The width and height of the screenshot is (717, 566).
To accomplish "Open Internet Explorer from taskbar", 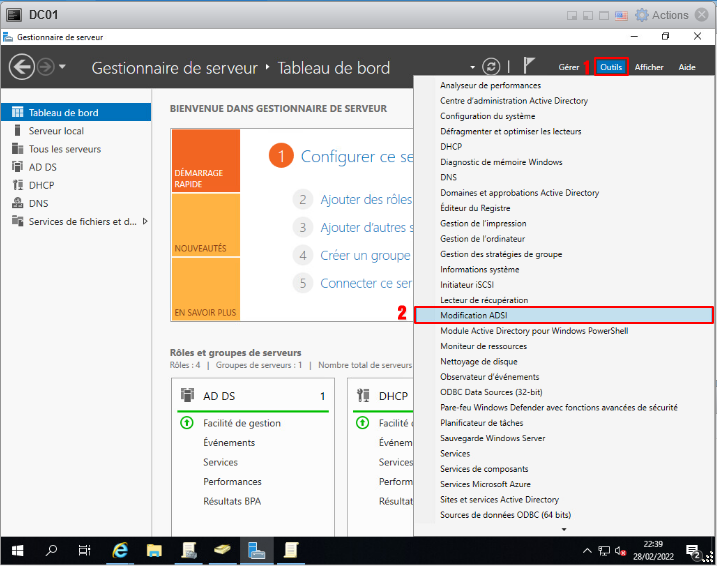I will pyautogui.click(x=120, y=550).
